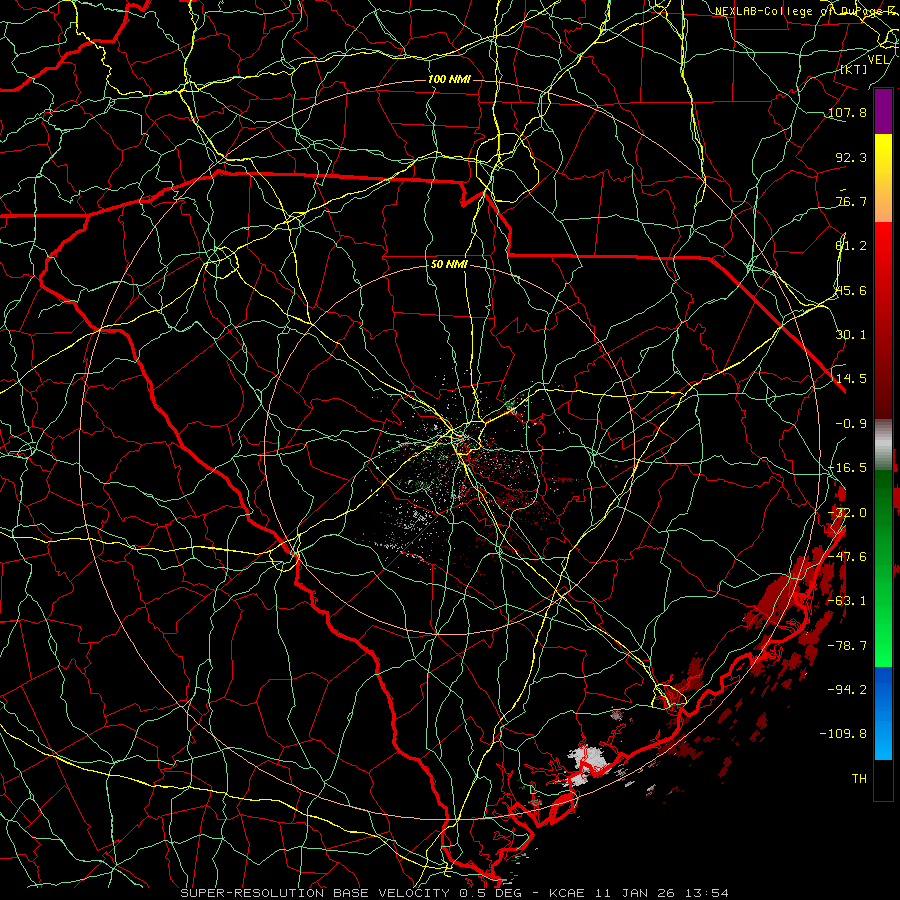Image resolution: width=900 pixels, height=900 pixels.
Task: Pick the red segment of the velocity scale
Action: click(x=883, y=320)
